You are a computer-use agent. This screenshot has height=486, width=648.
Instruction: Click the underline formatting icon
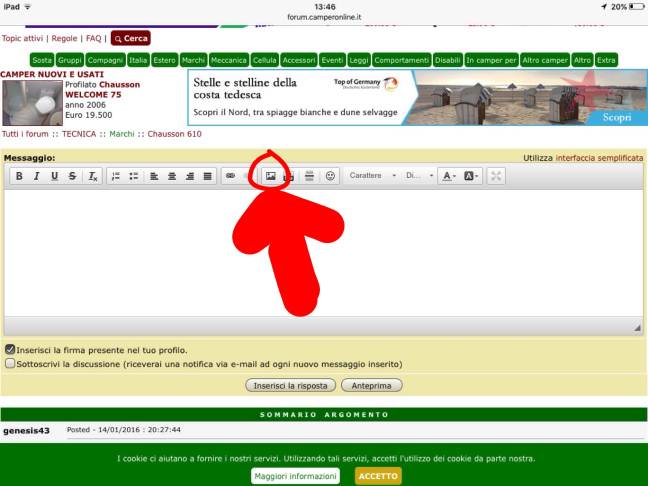[54, 176]
